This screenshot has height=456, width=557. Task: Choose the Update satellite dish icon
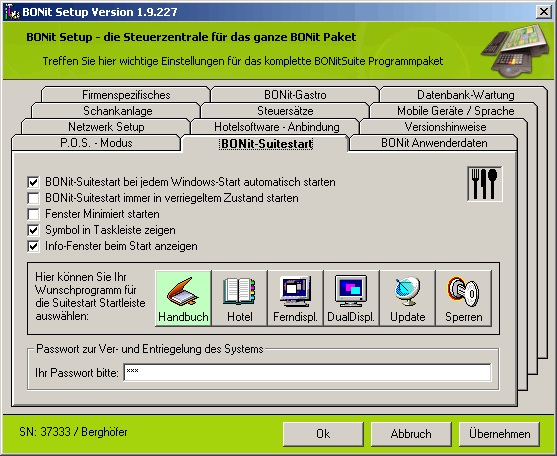point(407,298)
